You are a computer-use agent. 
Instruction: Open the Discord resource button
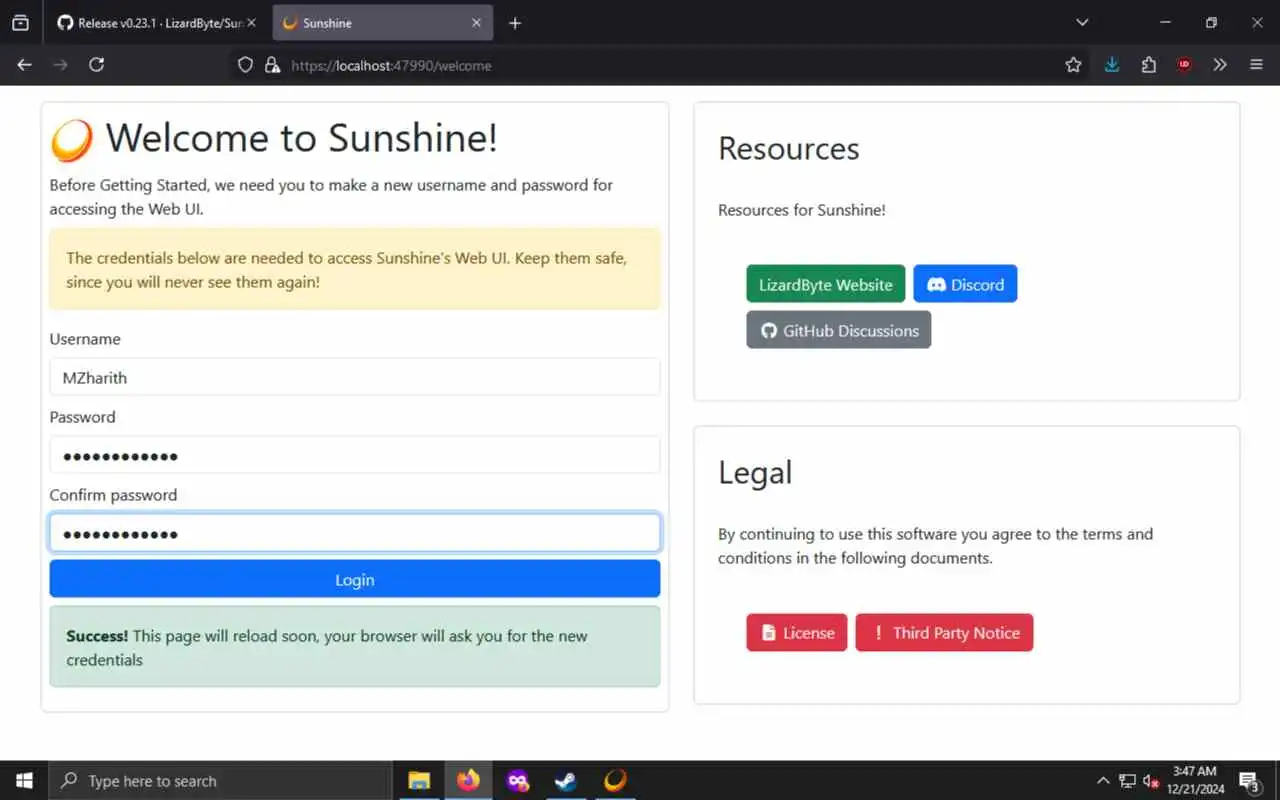tap(965, 284)
